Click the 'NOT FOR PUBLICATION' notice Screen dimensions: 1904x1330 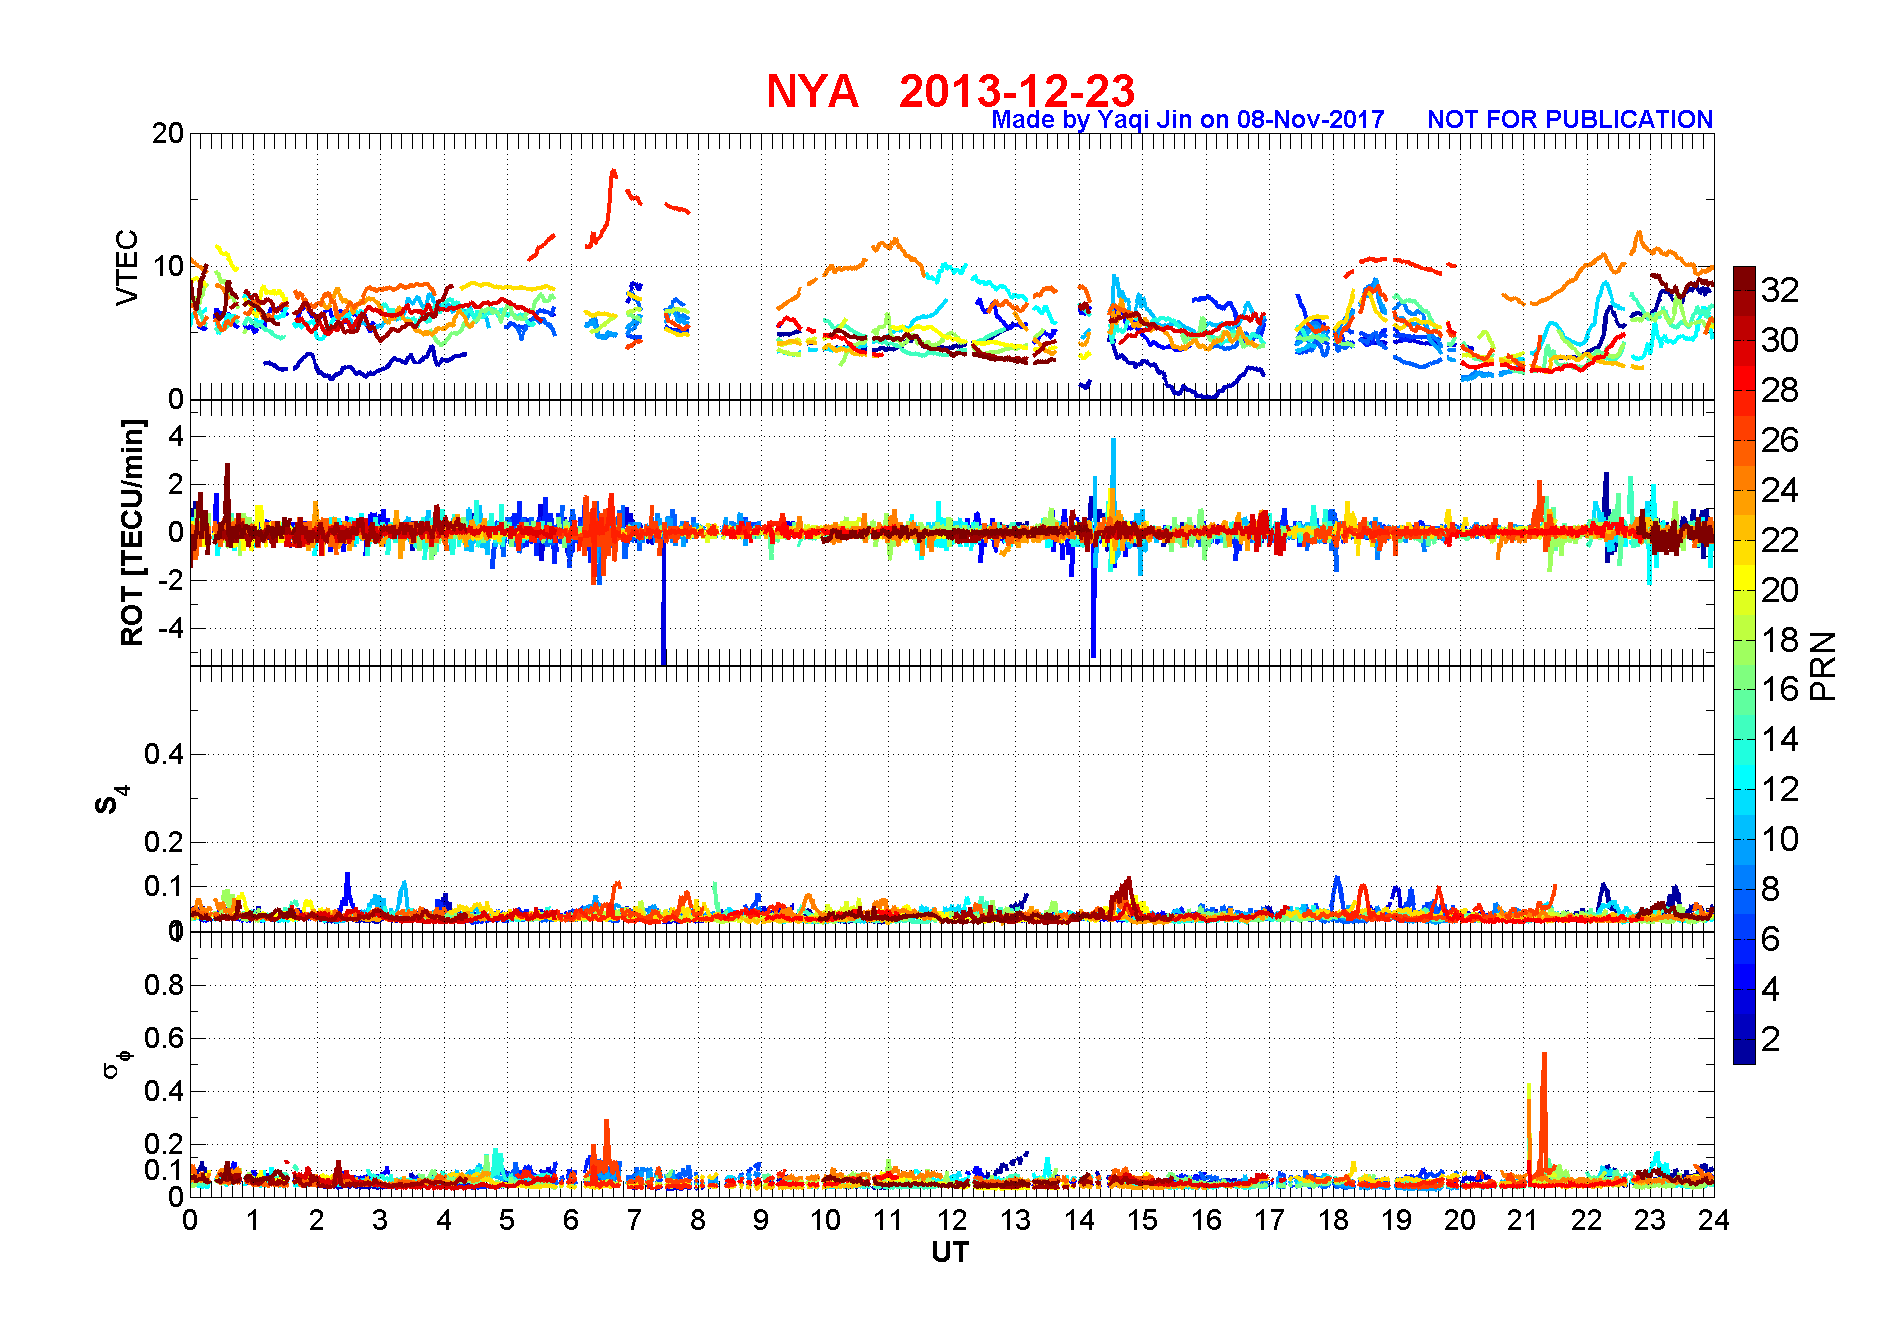pos(1570,119)
